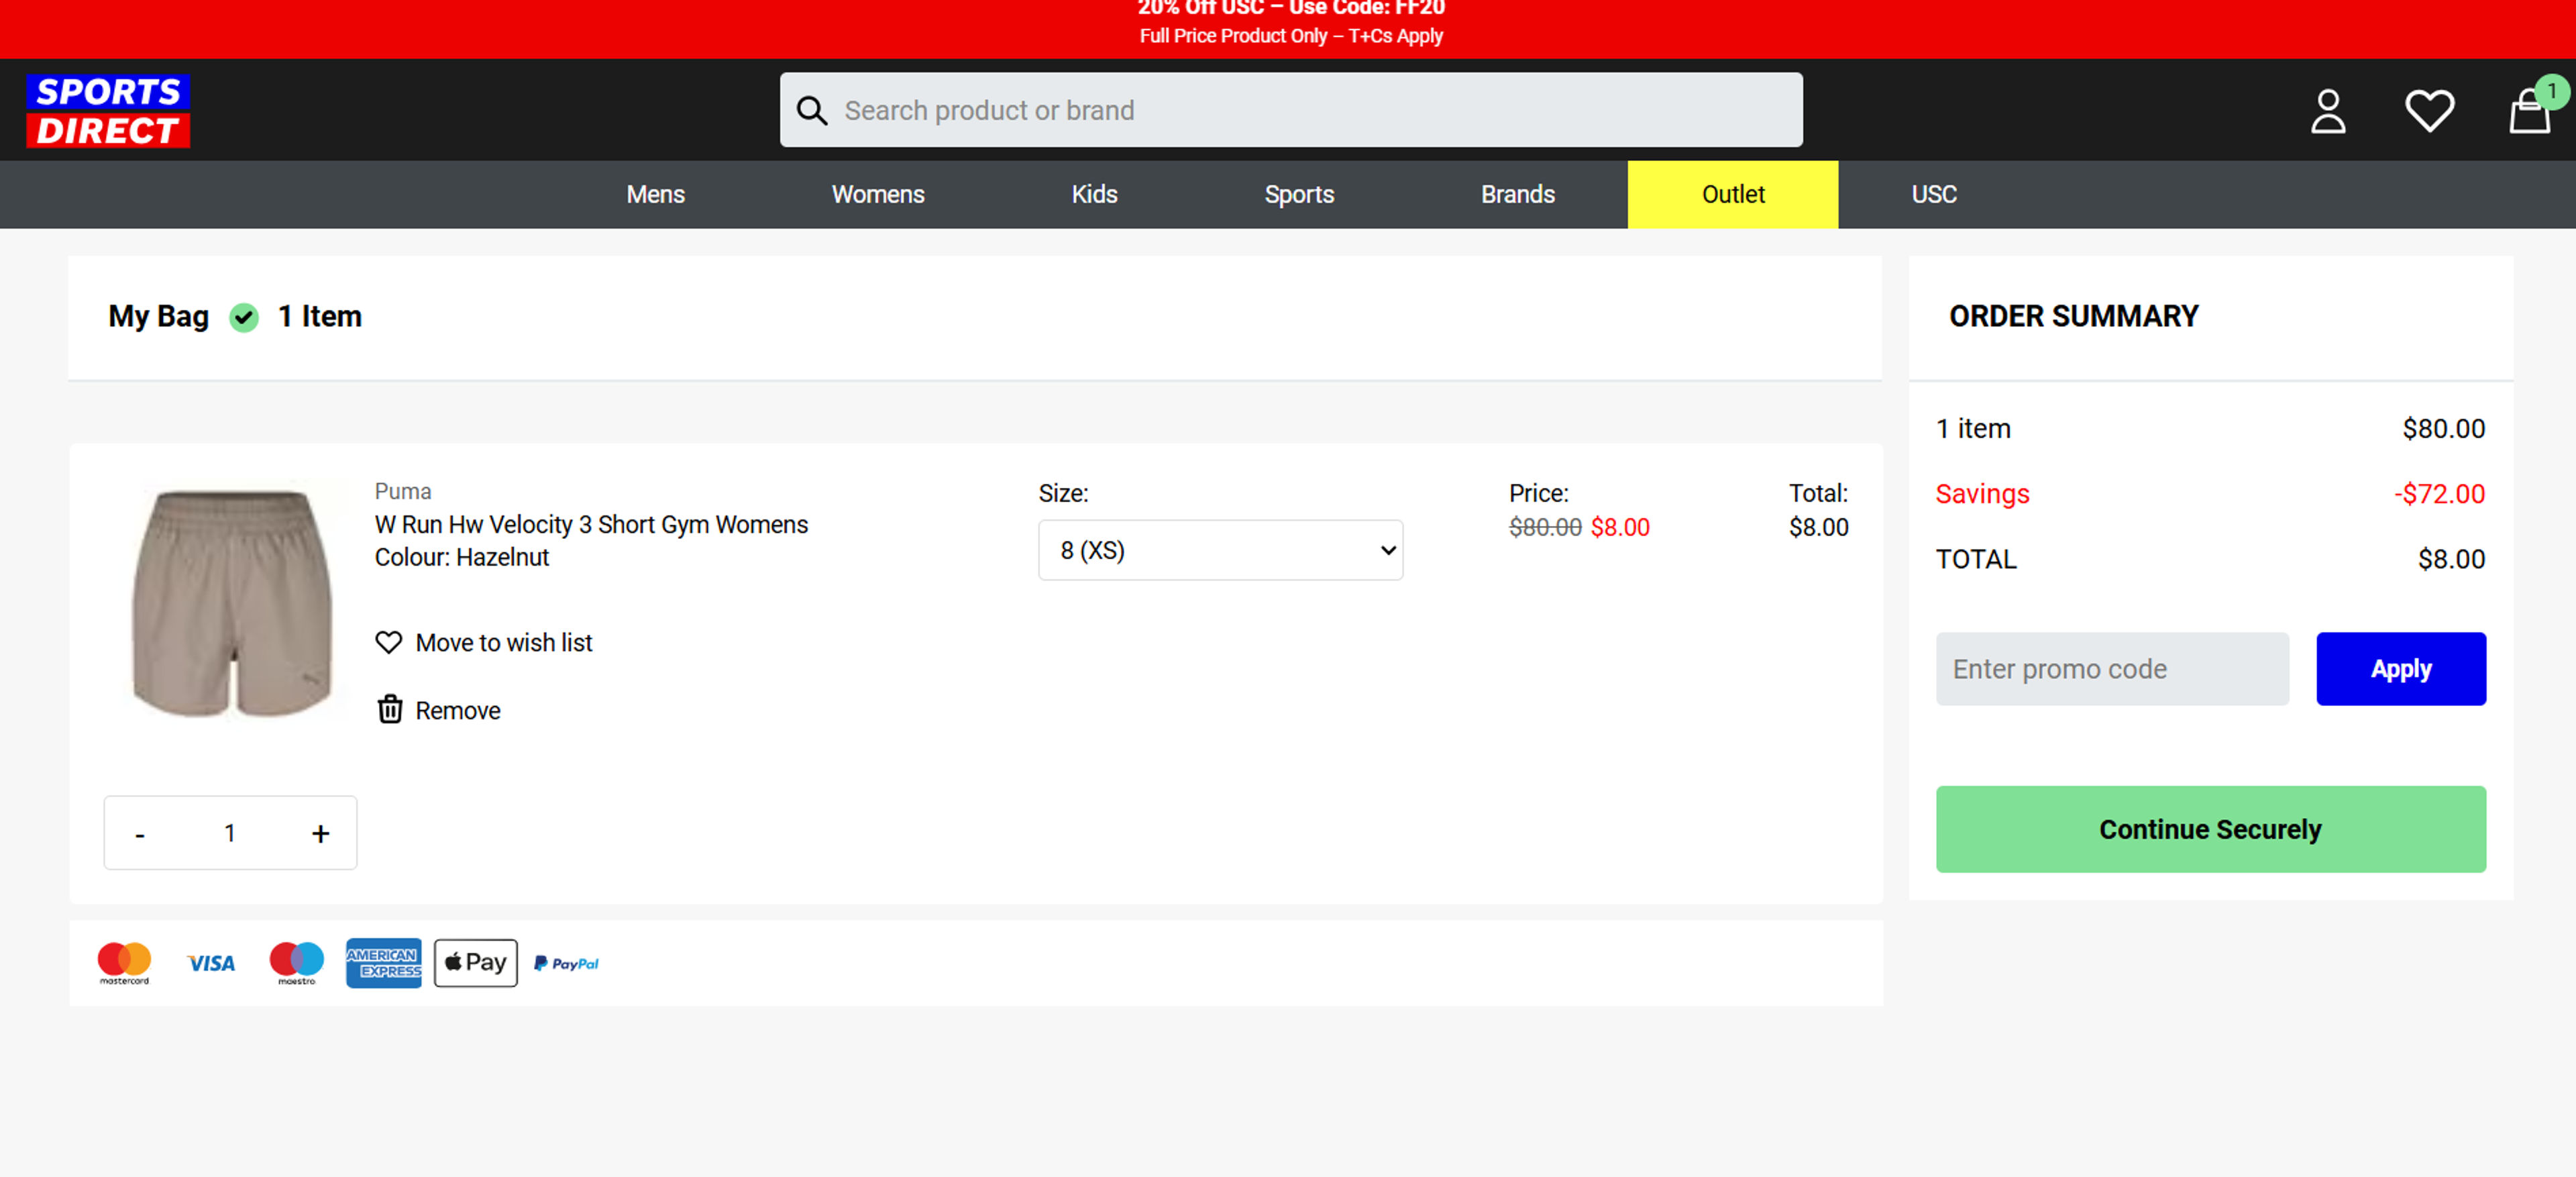Open the Outlet menu tab
The width and height of the screenshot is (2576, 1177).
(1732, 194)
